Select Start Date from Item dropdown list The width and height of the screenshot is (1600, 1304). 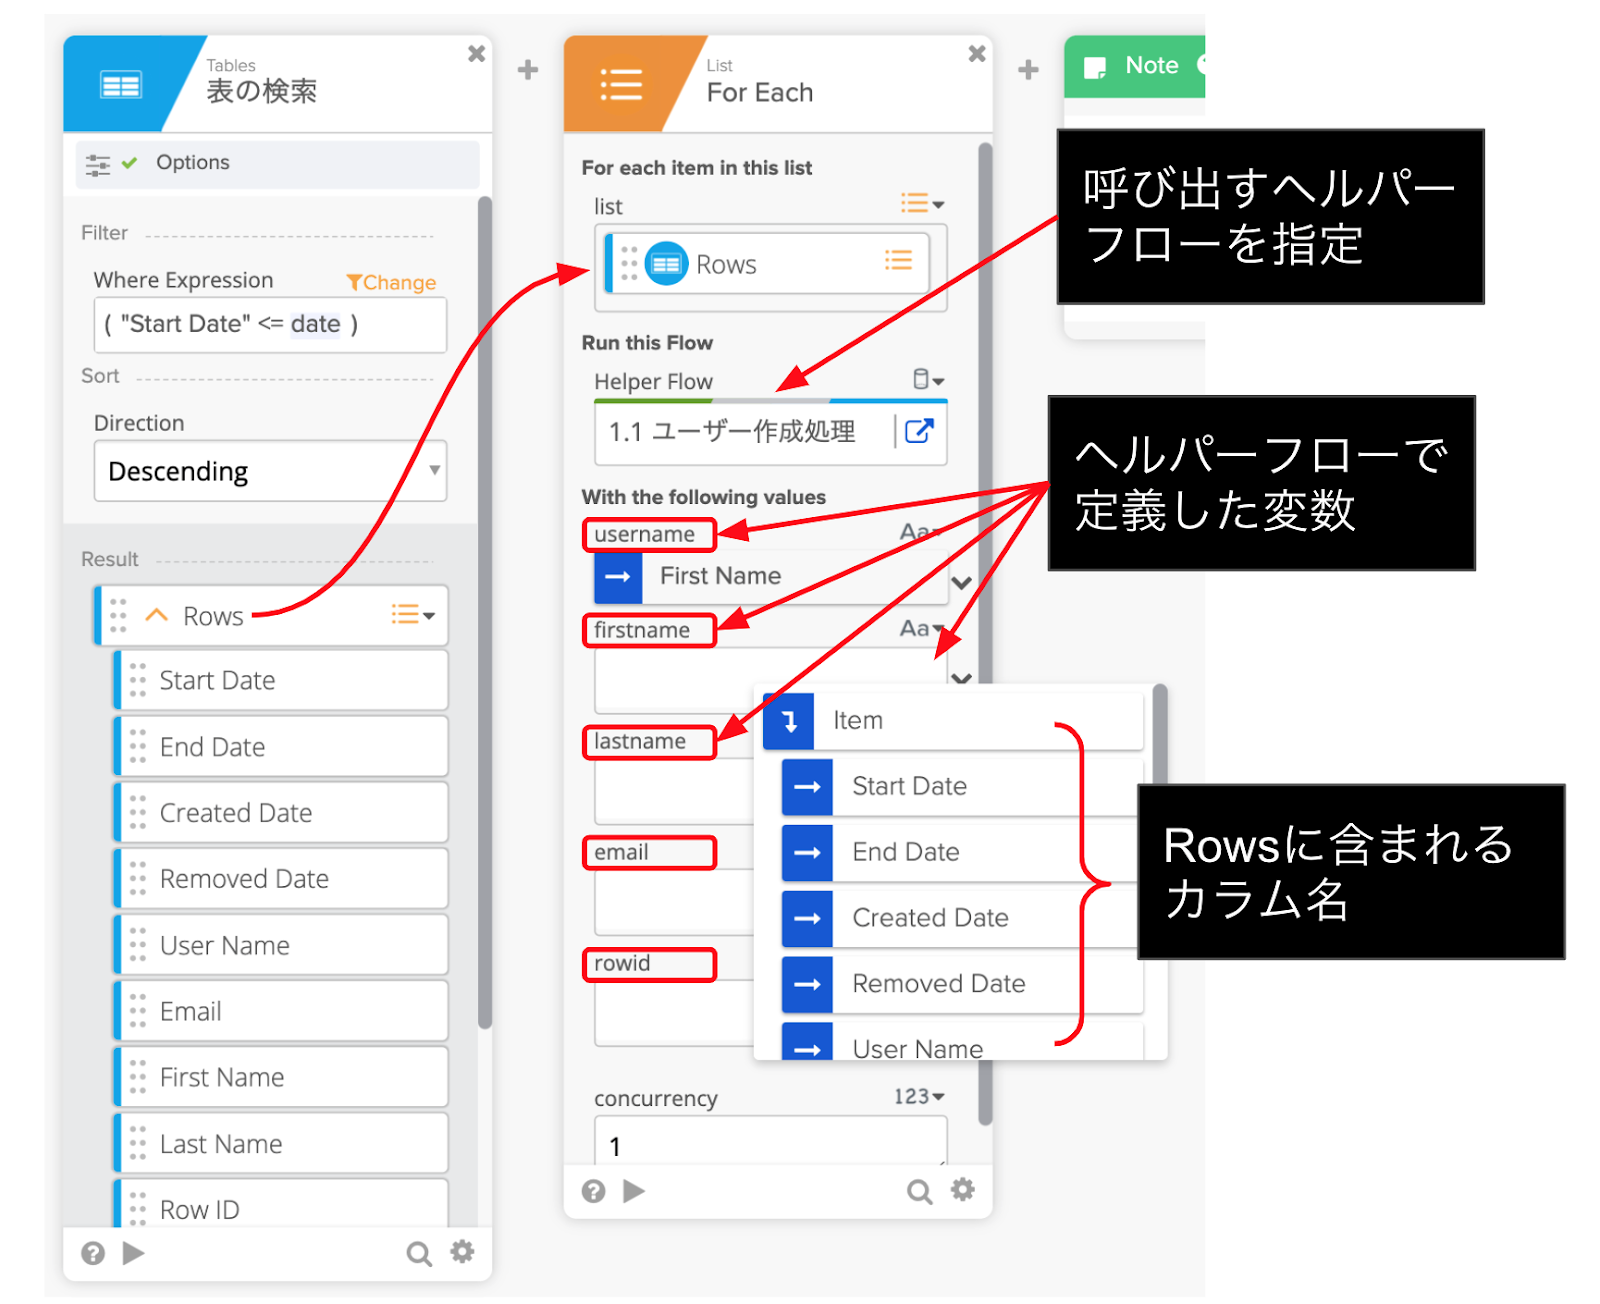click(x=908, y=786)
